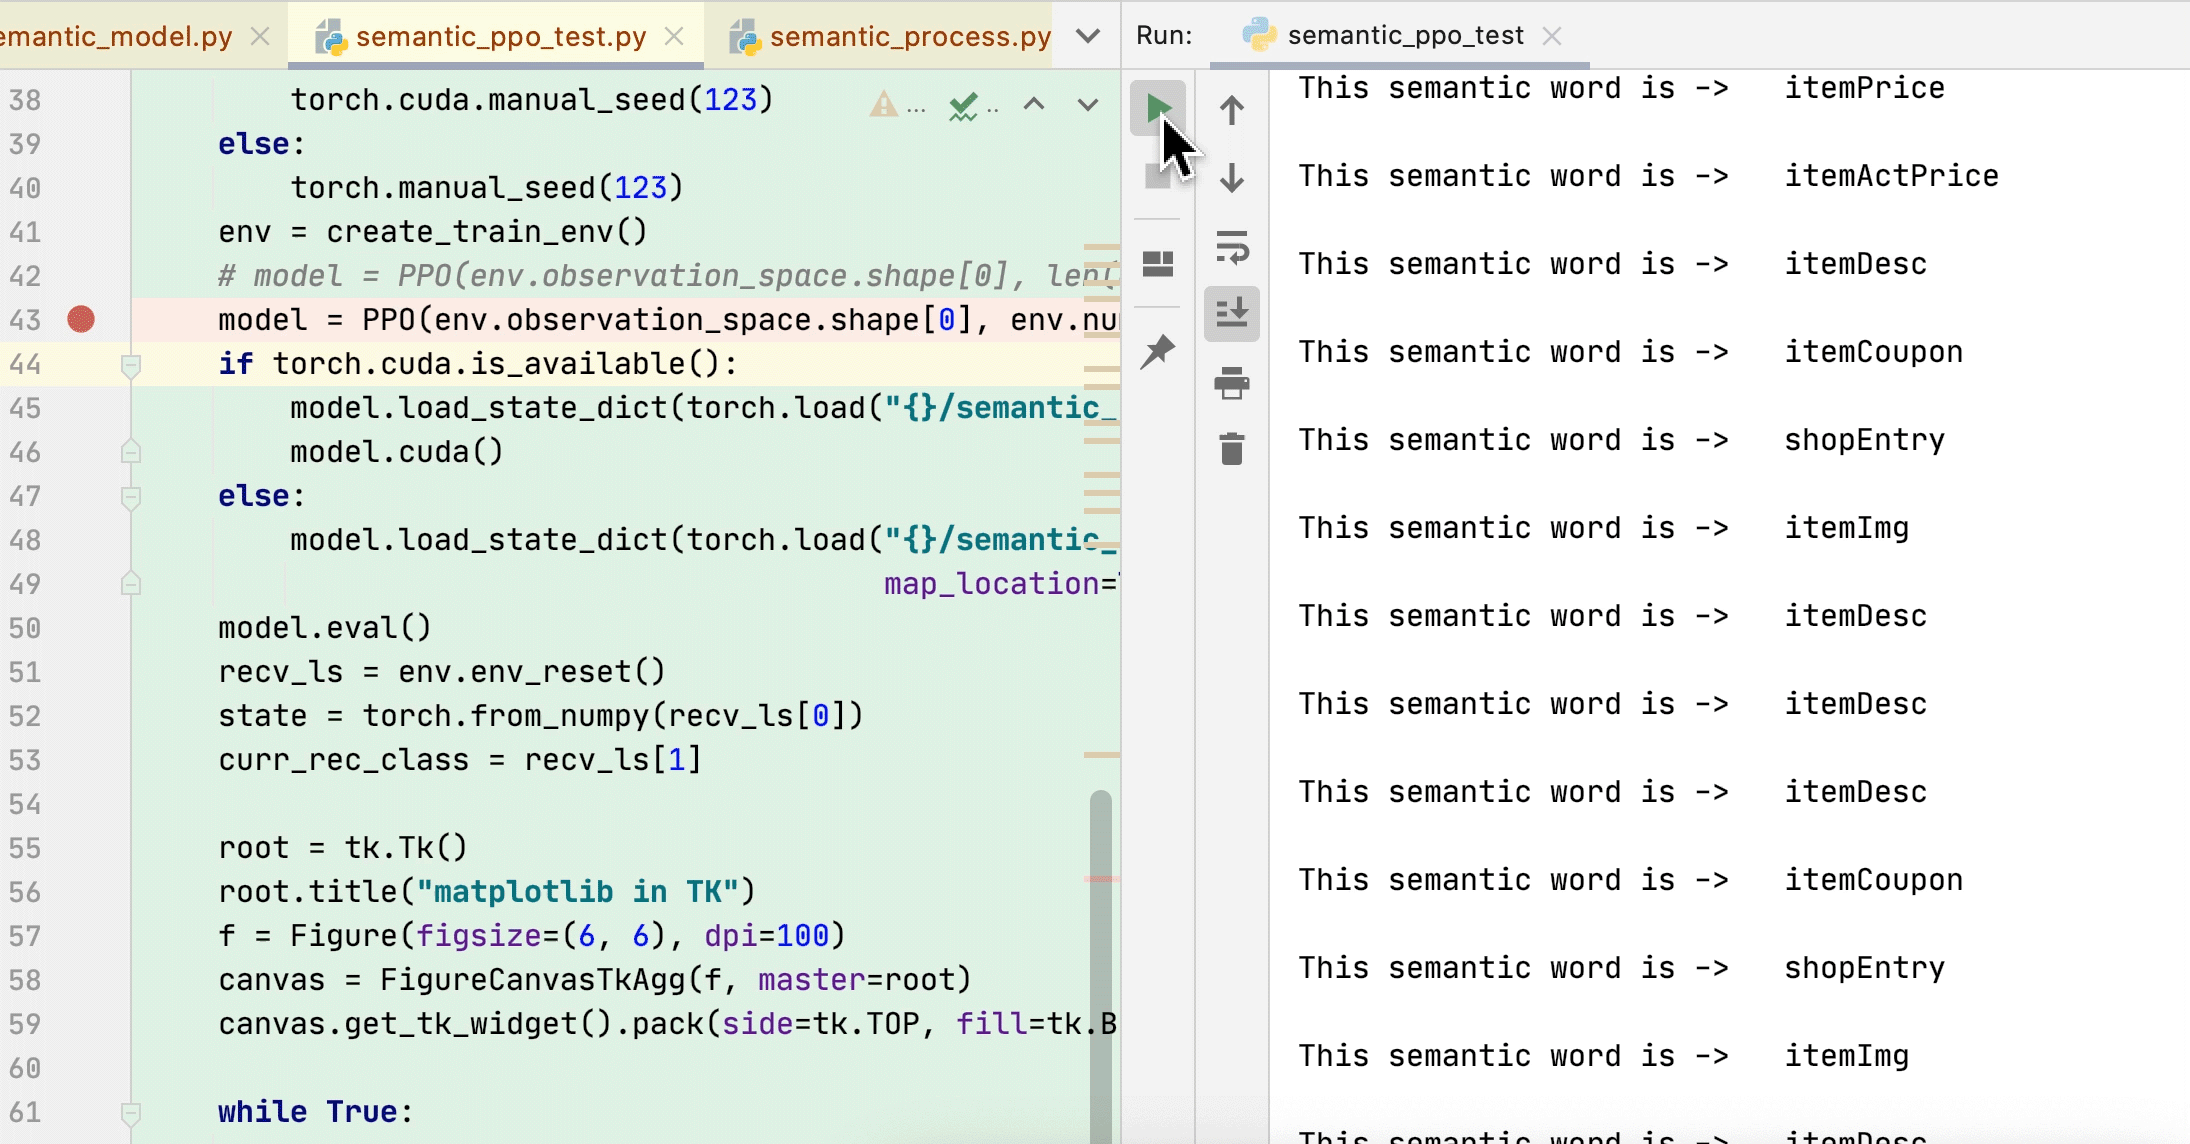The width and height of the screenshot is (2190, 1144).
Task: Close the semantic_model.py tab
Action: tap(260, 36)
